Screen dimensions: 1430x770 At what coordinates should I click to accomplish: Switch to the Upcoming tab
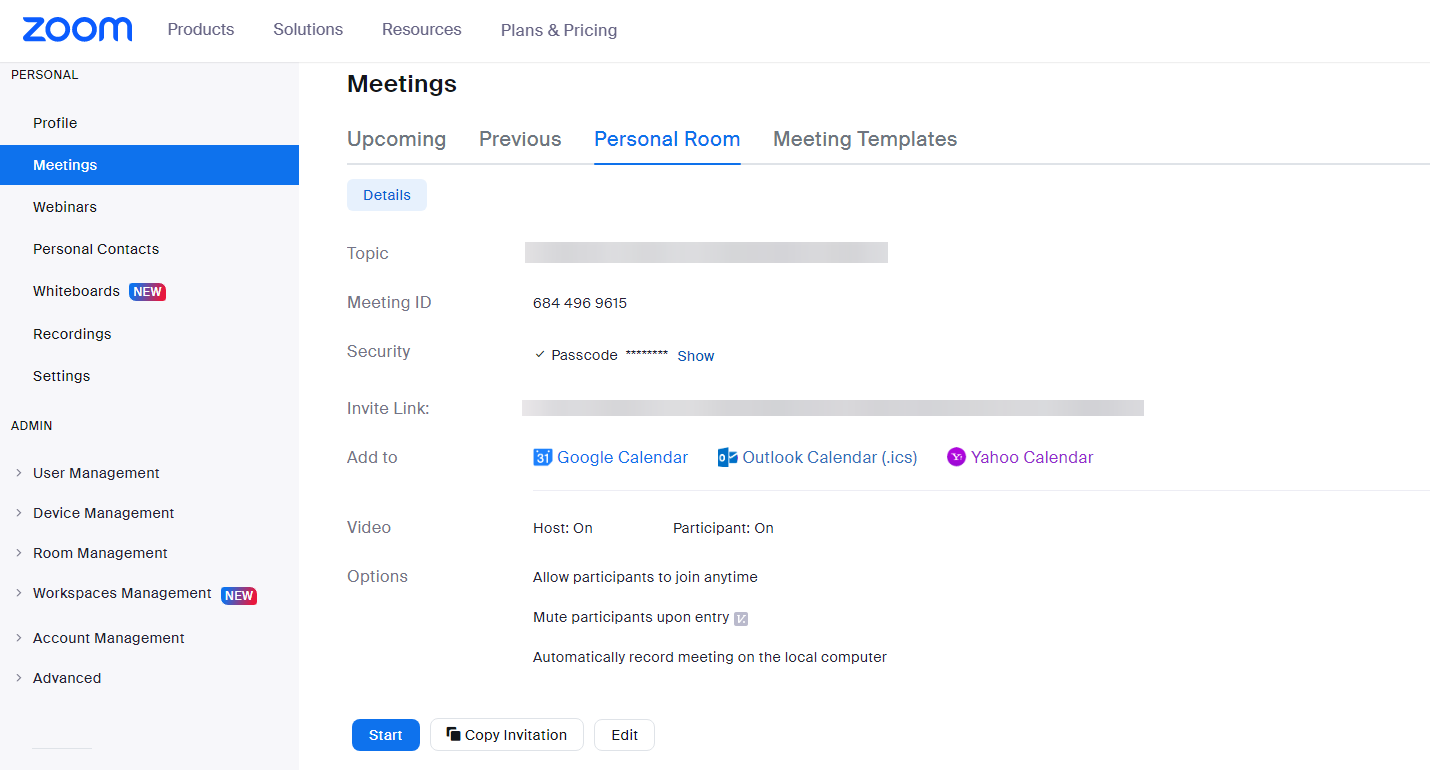point(397,139)
